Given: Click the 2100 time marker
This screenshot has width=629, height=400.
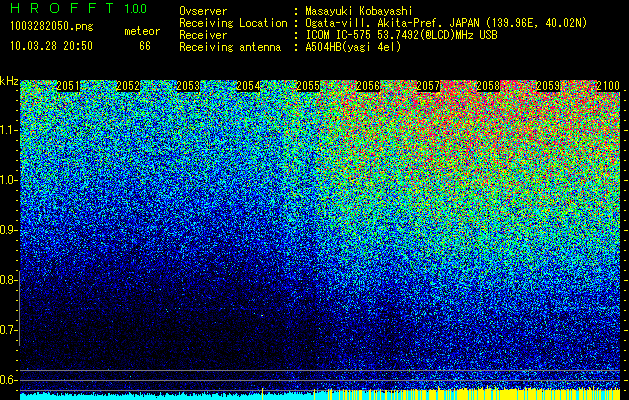Looking at the screenshot, I should point(608,86).
